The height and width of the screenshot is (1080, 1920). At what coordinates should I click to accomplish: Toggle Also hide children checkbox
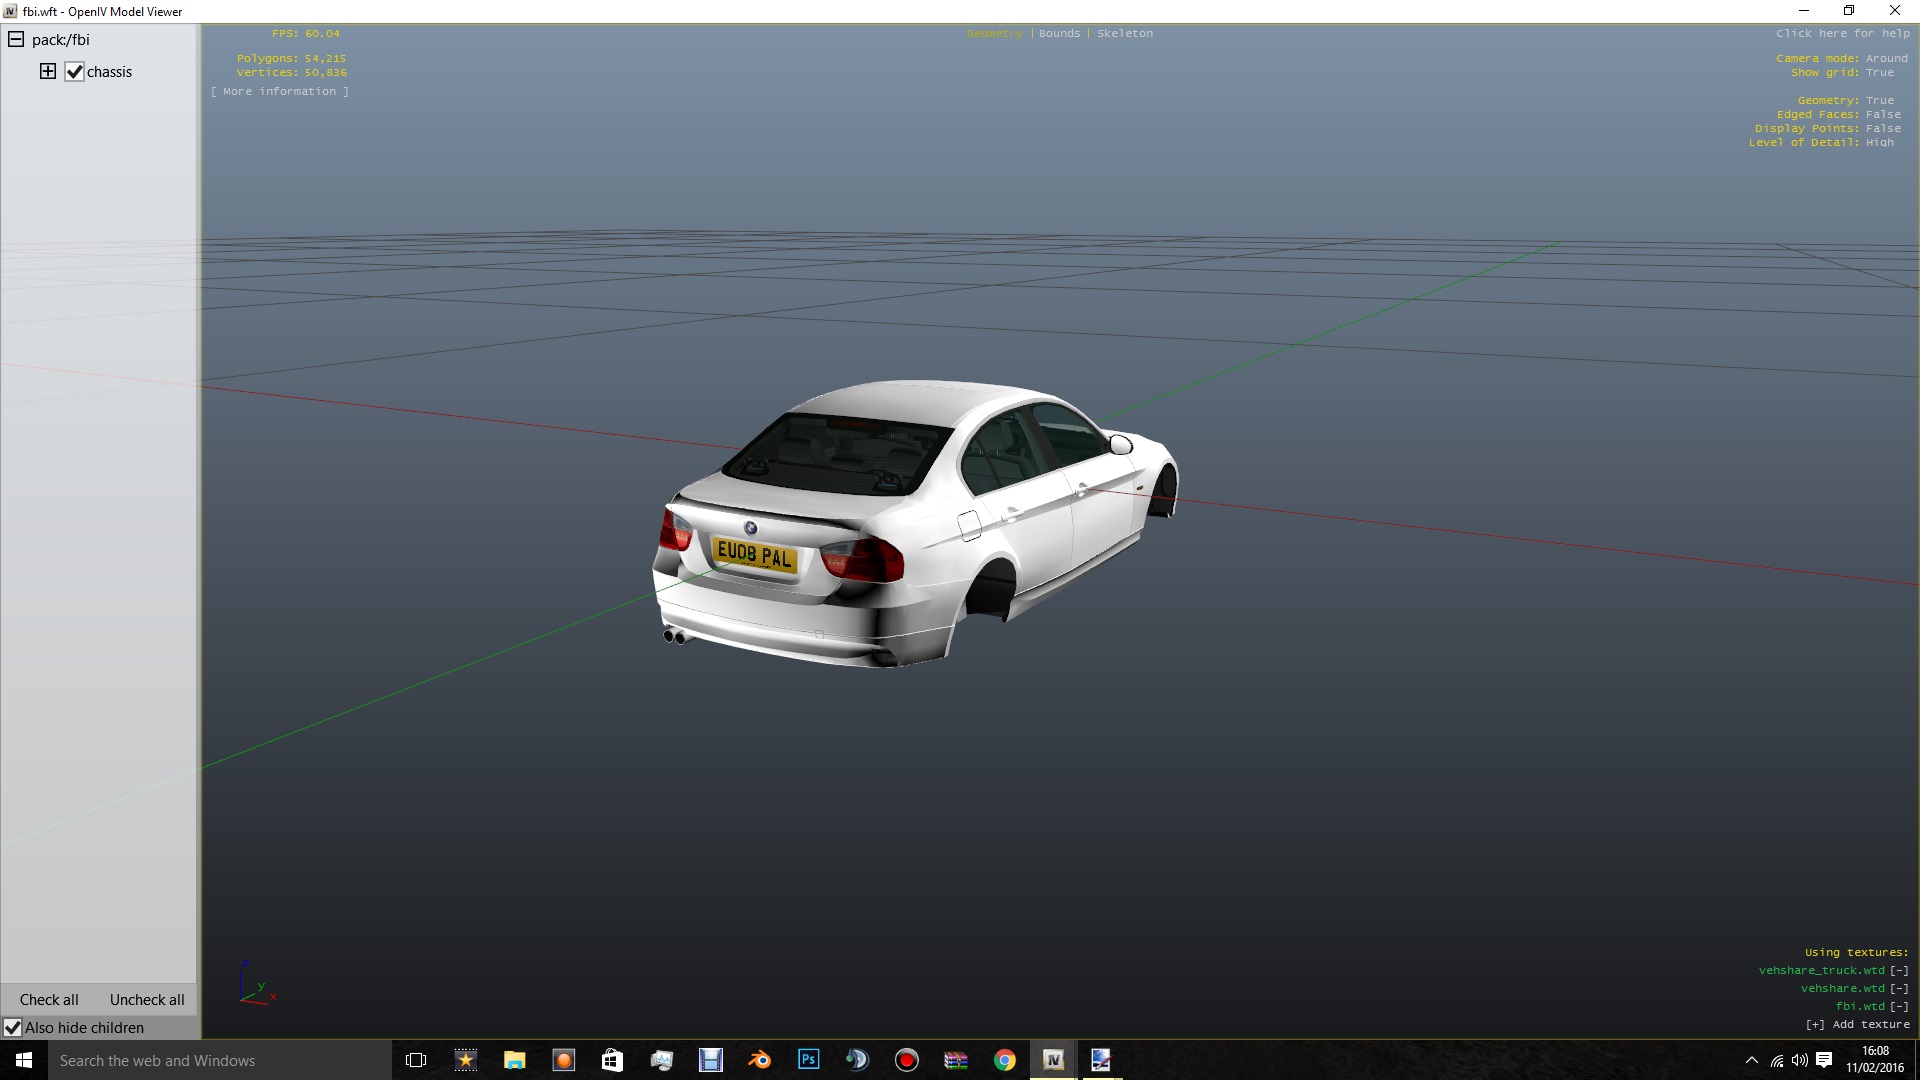coord(13,1028)
